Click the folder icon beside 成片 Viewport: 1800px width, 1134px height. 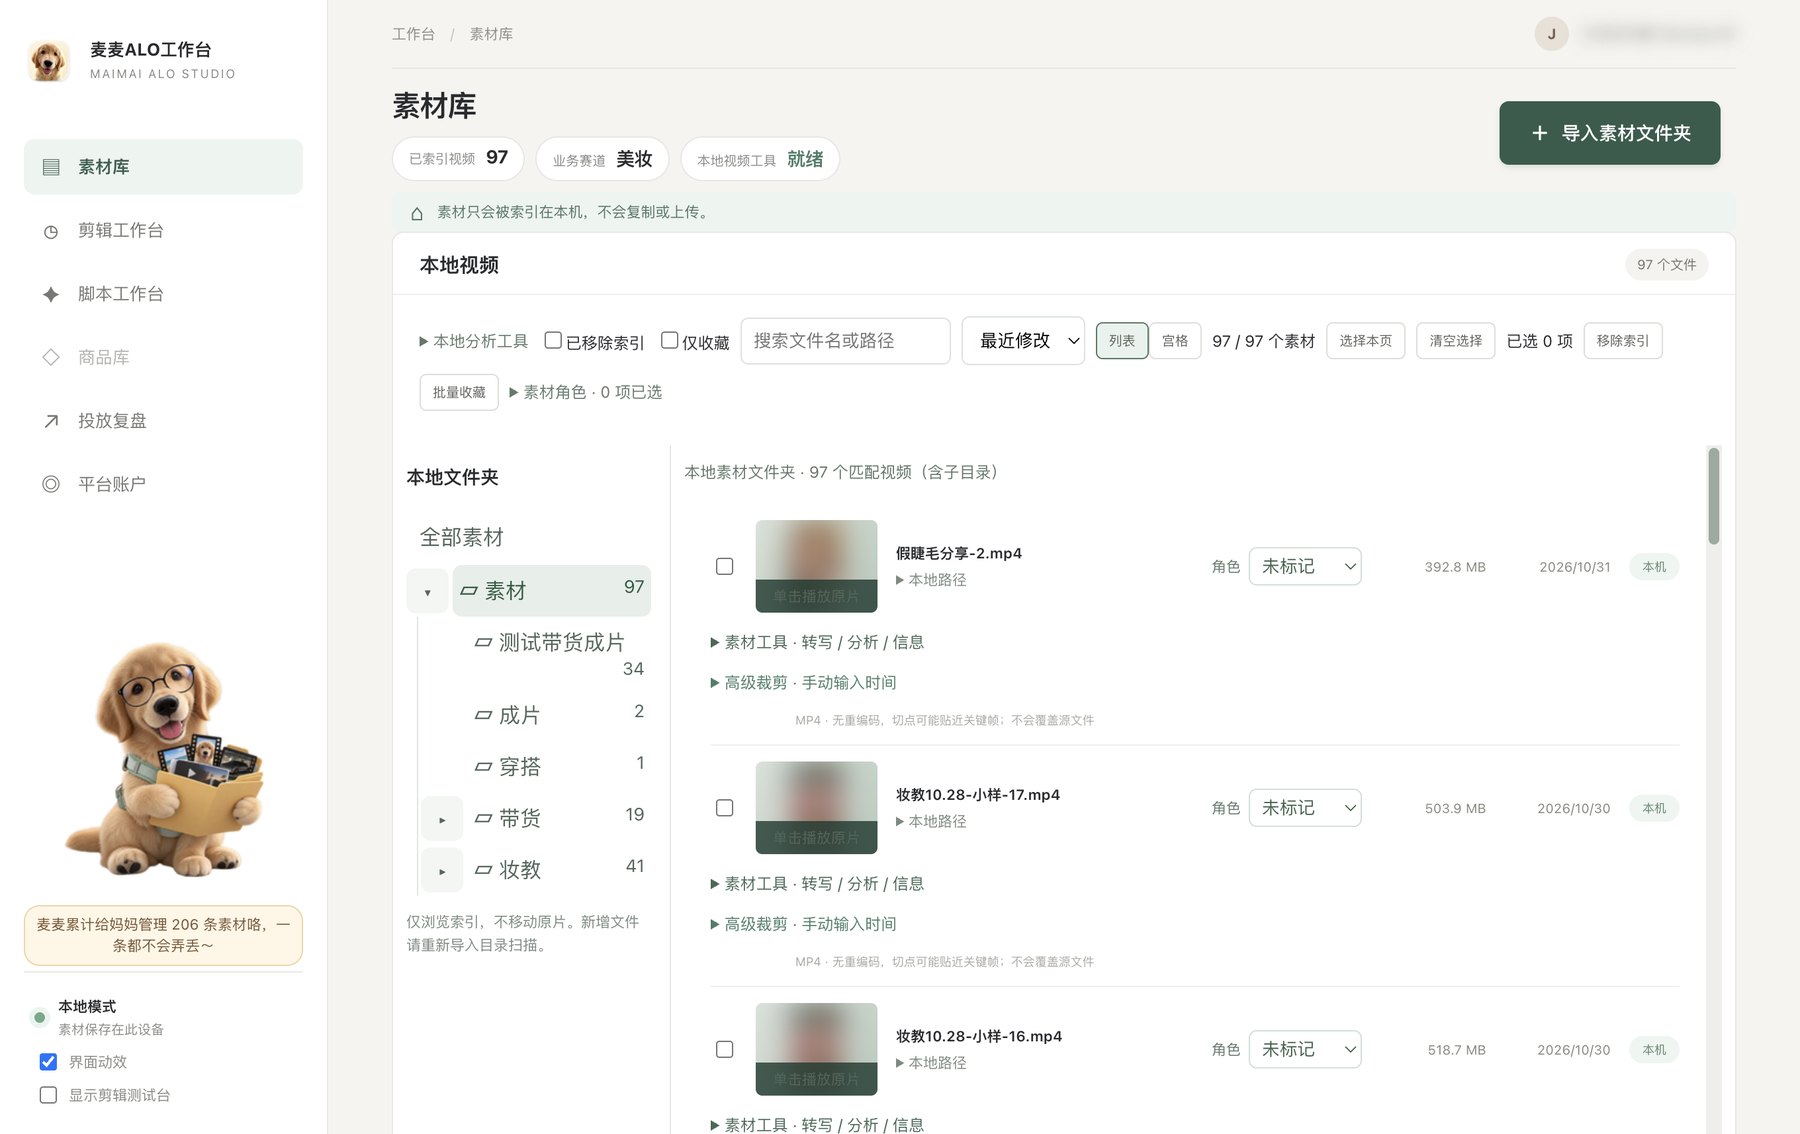(x=483, y=715)
